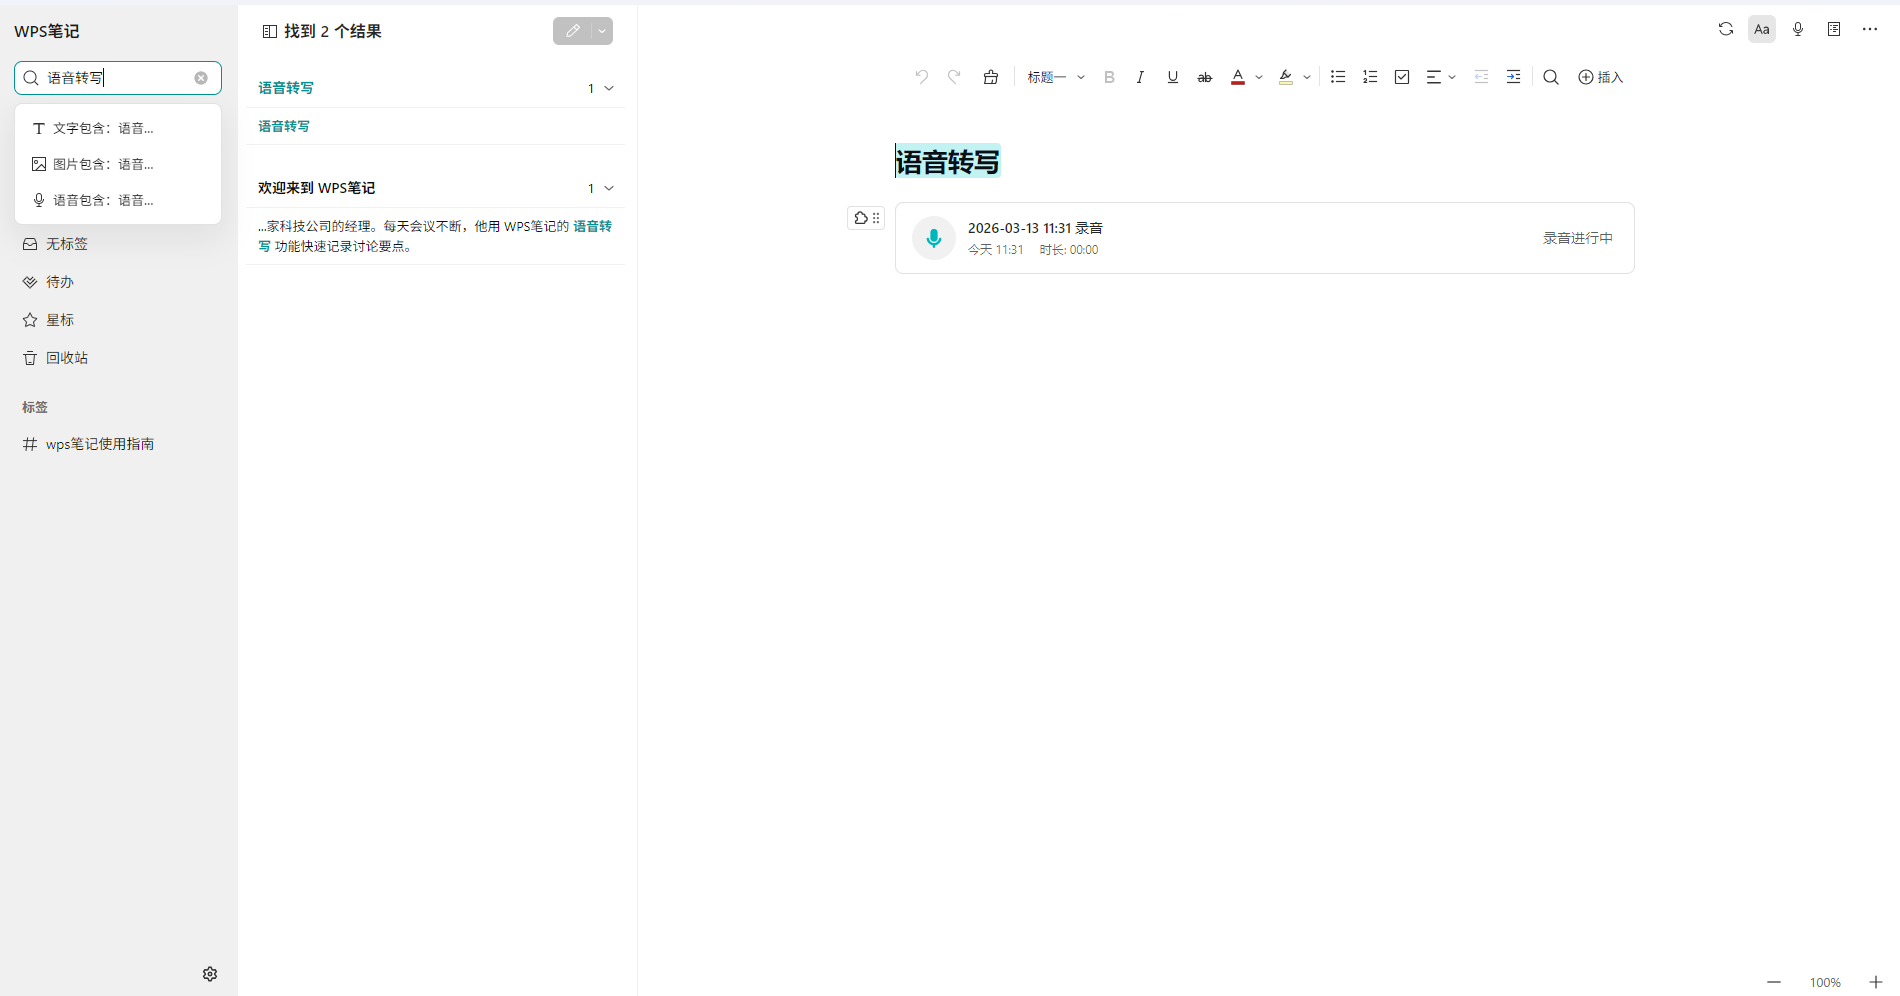Zoom in with the plus button
Image resolution: width=1900 pixels, height=996 pixels.
[1876, 982]
